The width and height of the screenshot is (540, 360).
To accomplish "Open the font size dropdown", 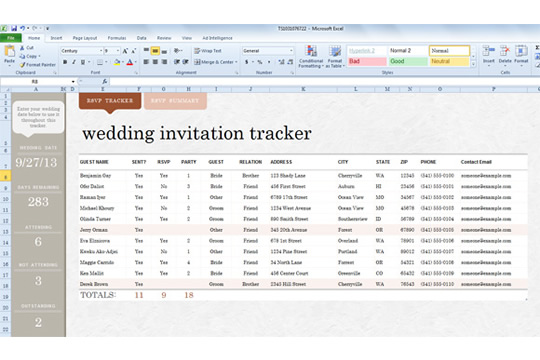I will [118, 51].
